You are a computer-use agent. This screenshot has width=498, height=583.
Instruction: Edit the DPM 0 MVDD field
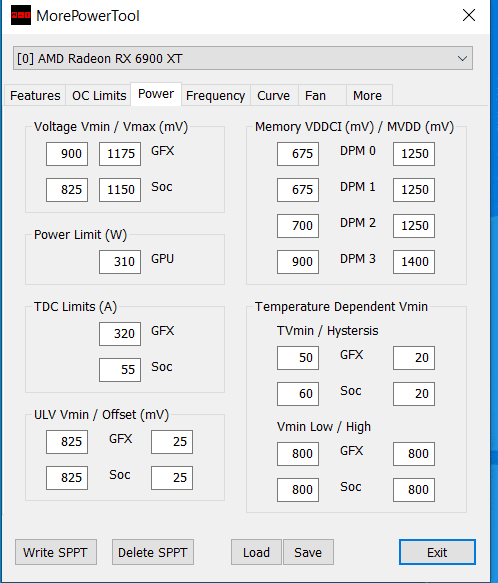(414, 154)
